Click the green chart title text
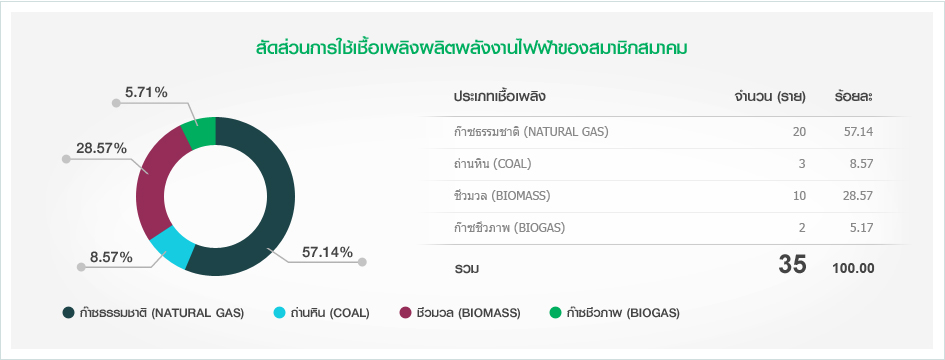The image size is (945, 360). click(x=471, y=48)
